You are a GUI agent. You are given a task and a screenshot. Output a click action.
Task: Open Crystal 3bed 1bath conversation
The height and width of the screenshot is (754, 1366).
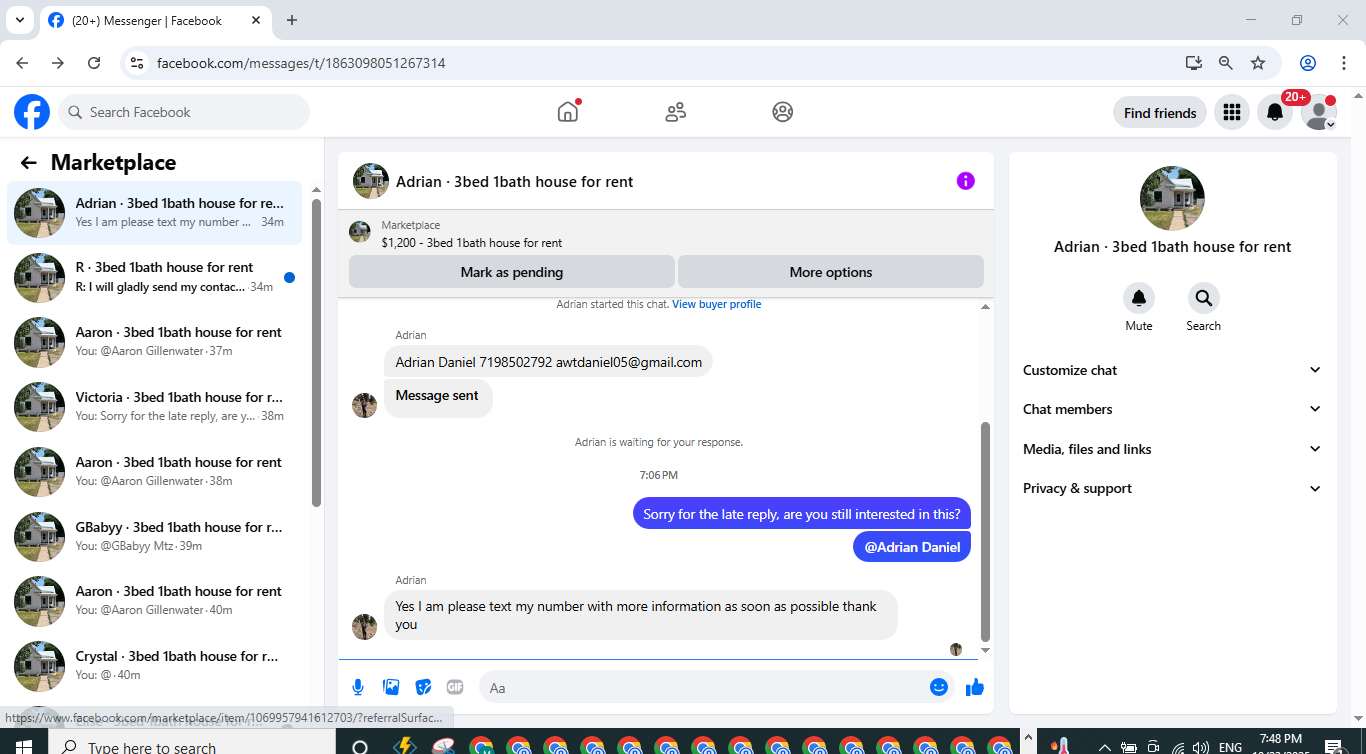click(154, 666)
